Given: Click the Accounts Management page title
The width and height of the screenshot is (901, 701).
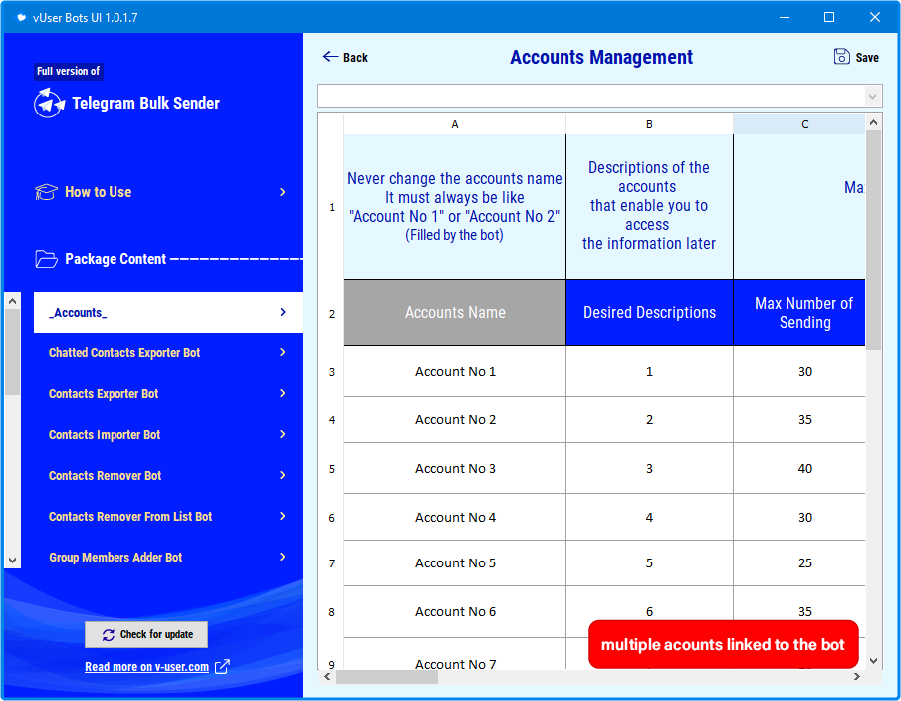Looking at the screenshot, I should (602, 57).
